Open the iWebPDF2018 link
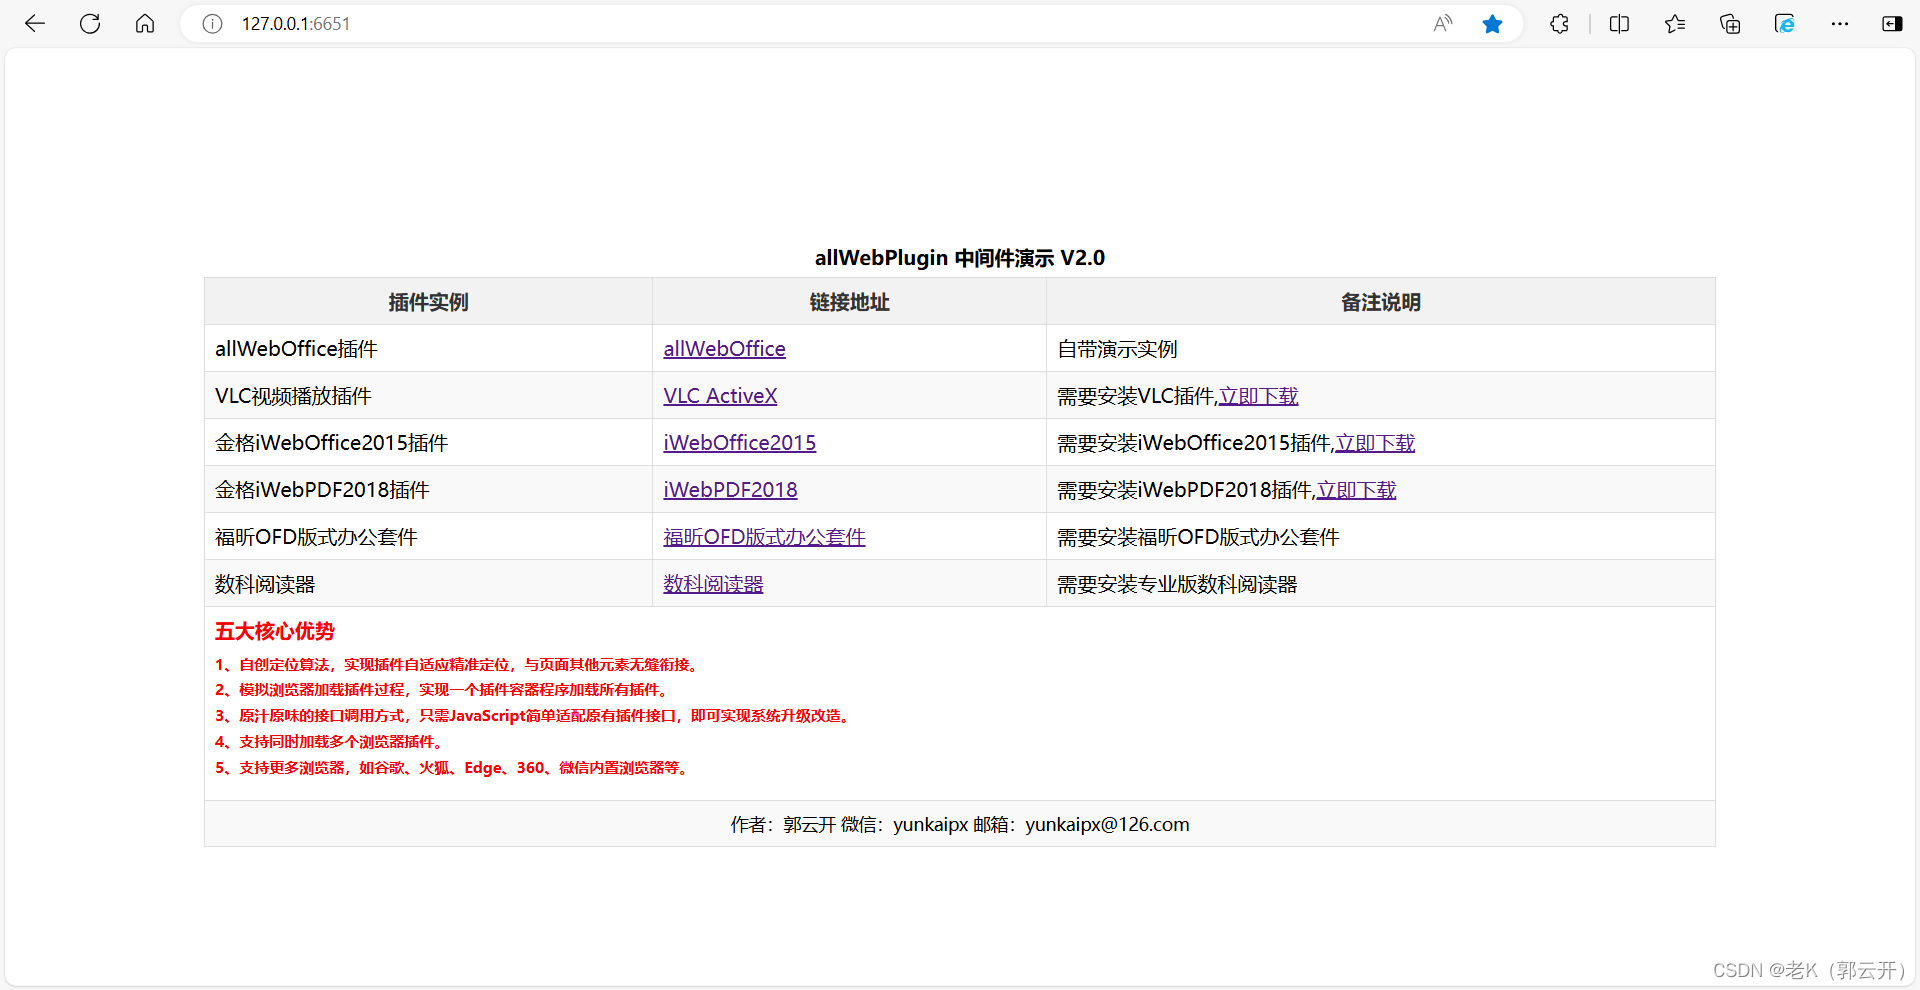This screenshot has height=990, width=1920. click(x=730, y=489)
